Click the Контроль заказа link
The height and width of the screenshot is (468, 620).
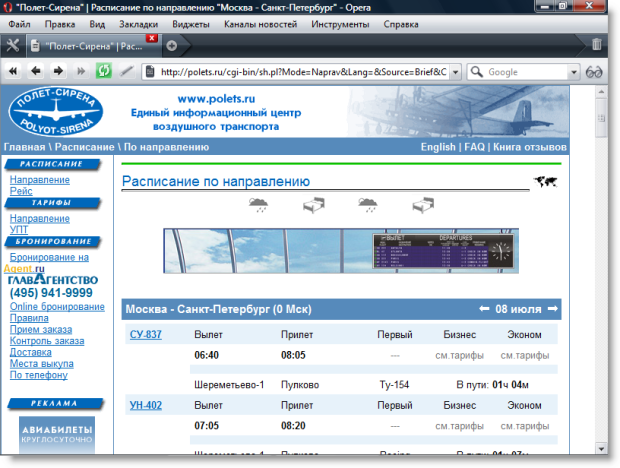coord(47,341)
